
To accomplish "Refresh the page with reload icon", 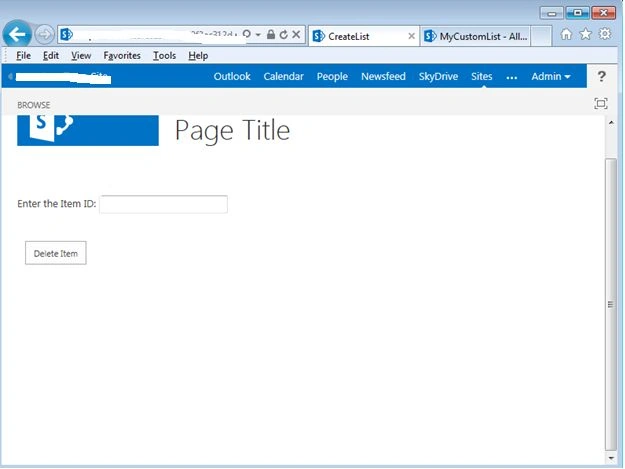I will click(x=283, y=35).
